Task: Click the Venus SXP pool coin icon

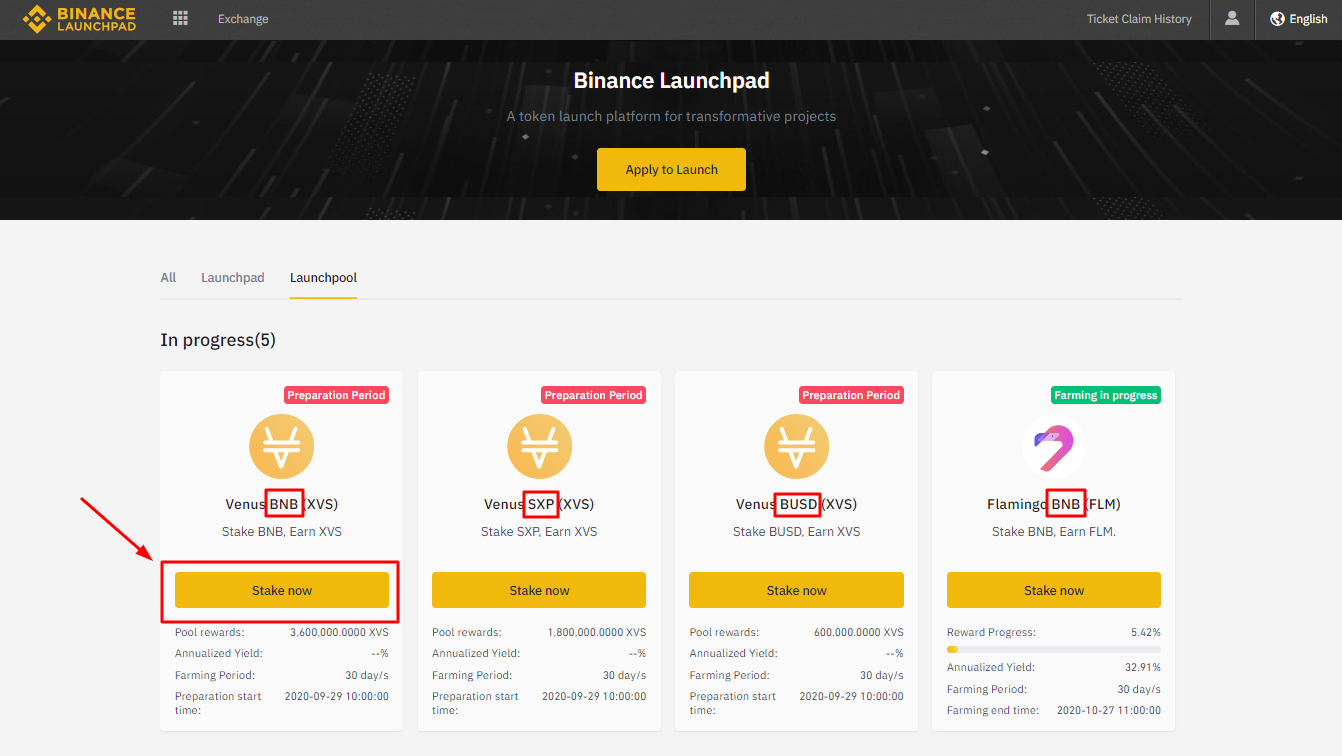Action: (x=539, y=446)
